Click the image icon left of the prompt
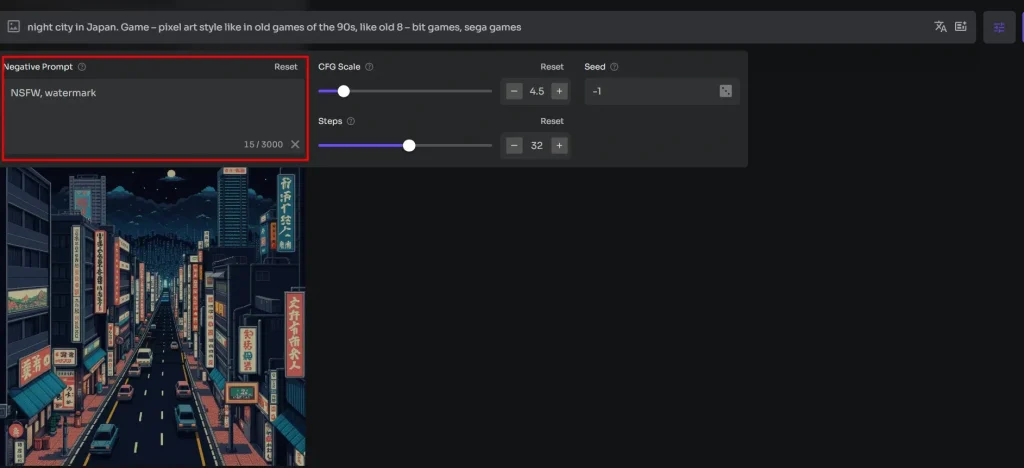 [x=13, y=27]
